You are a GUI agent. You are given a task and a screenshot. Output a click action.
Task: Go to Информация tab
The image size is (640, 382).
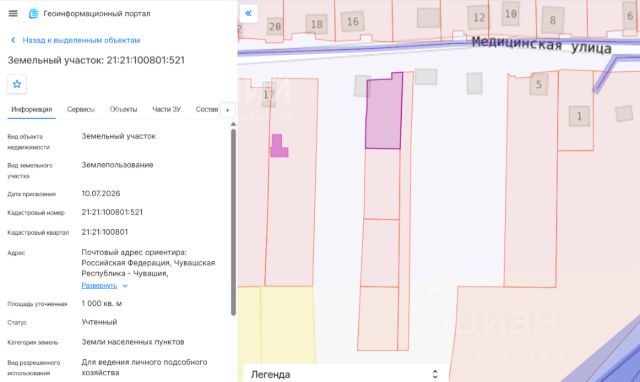(x=31, y=109)
